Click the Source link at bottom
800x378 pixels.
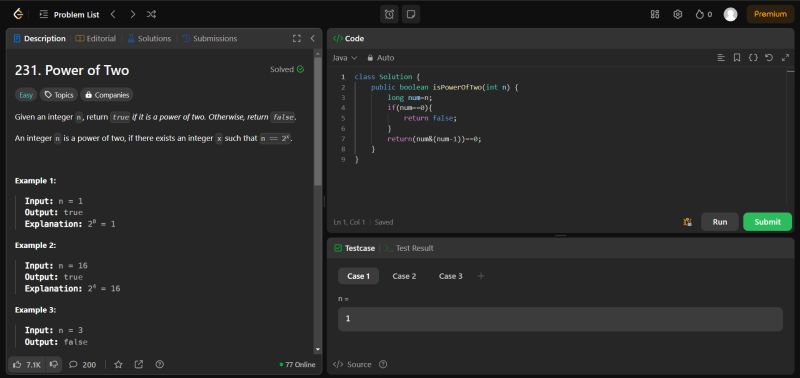352,364
